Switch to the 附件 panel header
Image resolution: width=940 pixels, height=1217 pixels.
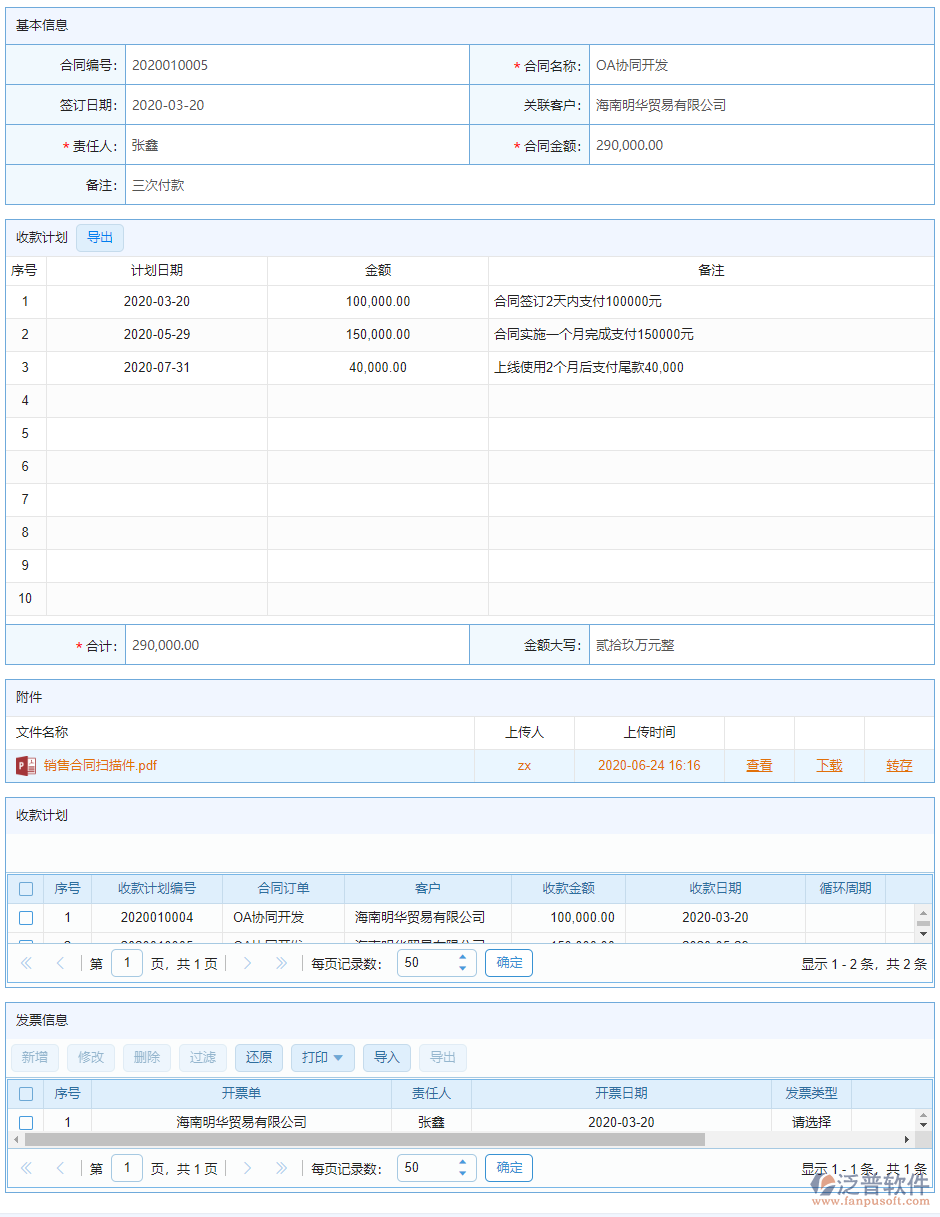pyautogui.click(x=30, y=697)
